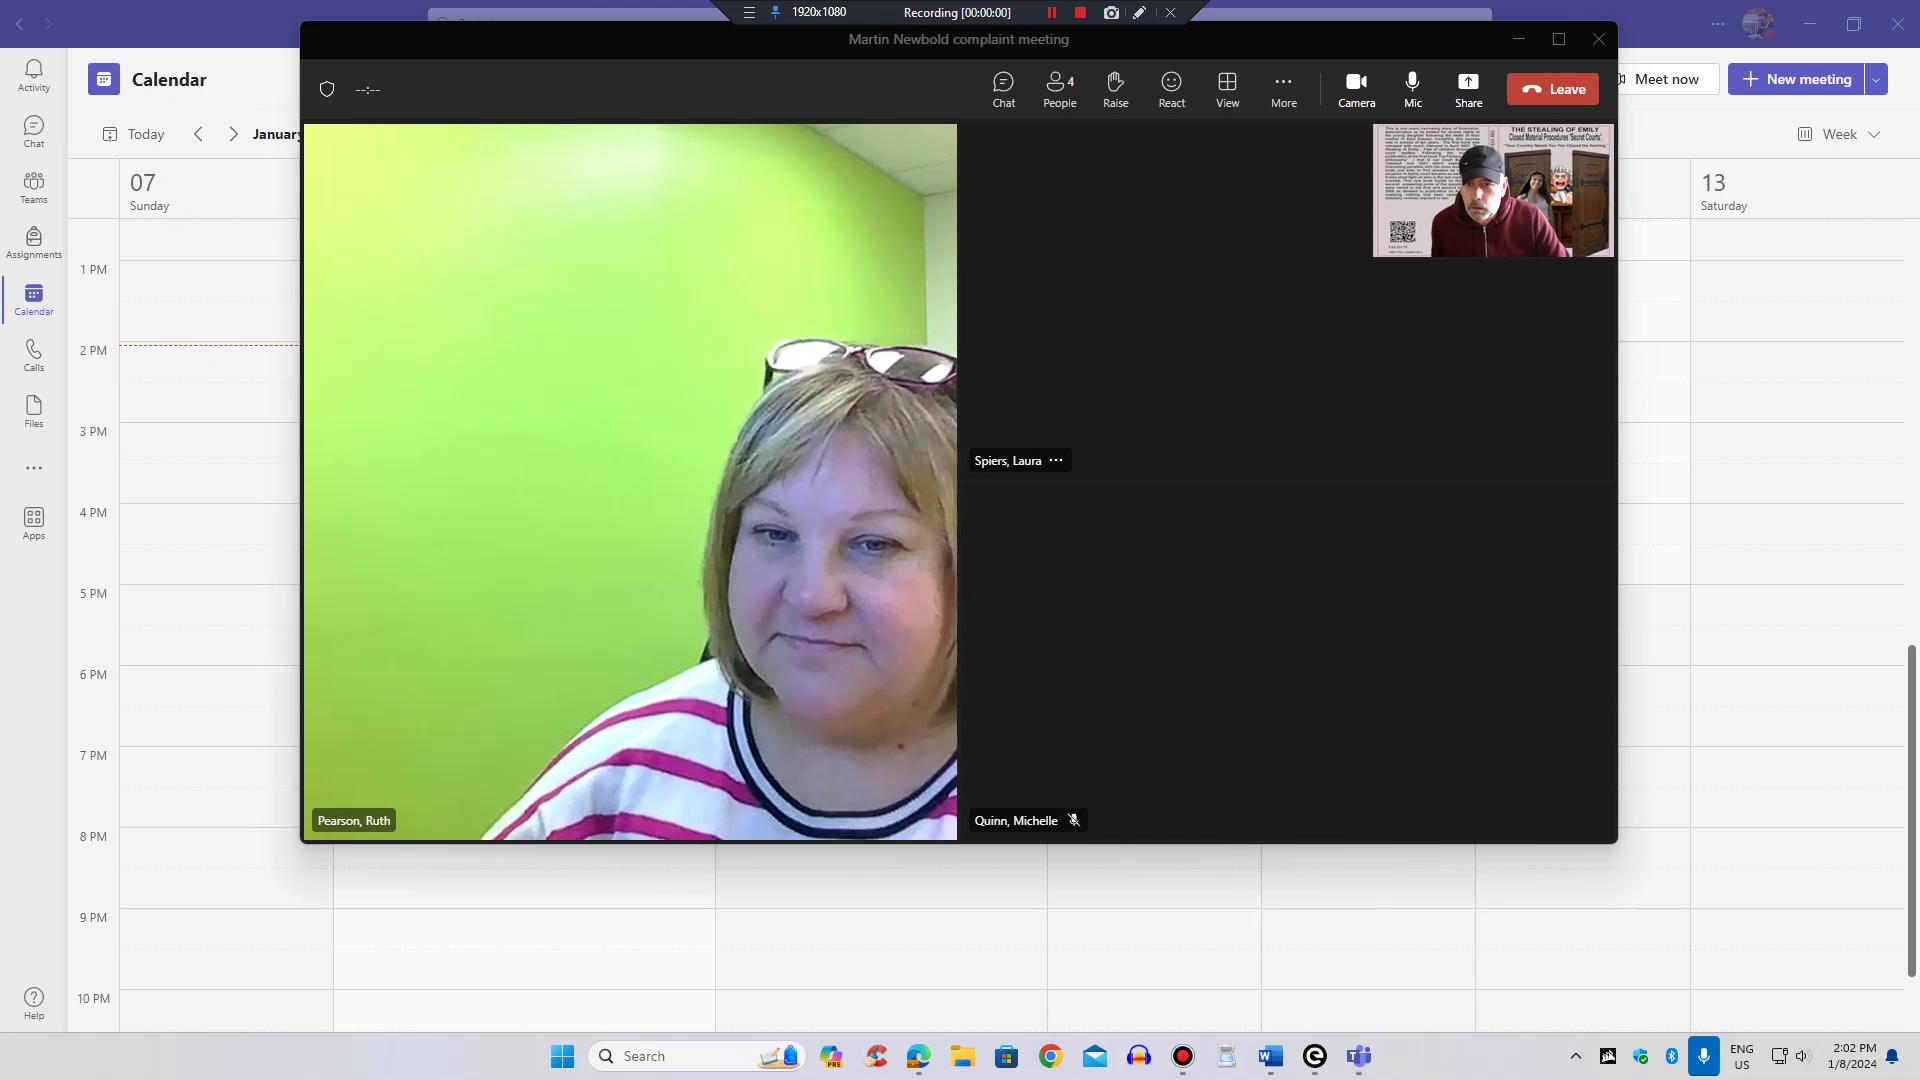The height and width of the screenshot is (1080, 1920).
Task: Toggle the Camera off
Action: pos(1356,89)
